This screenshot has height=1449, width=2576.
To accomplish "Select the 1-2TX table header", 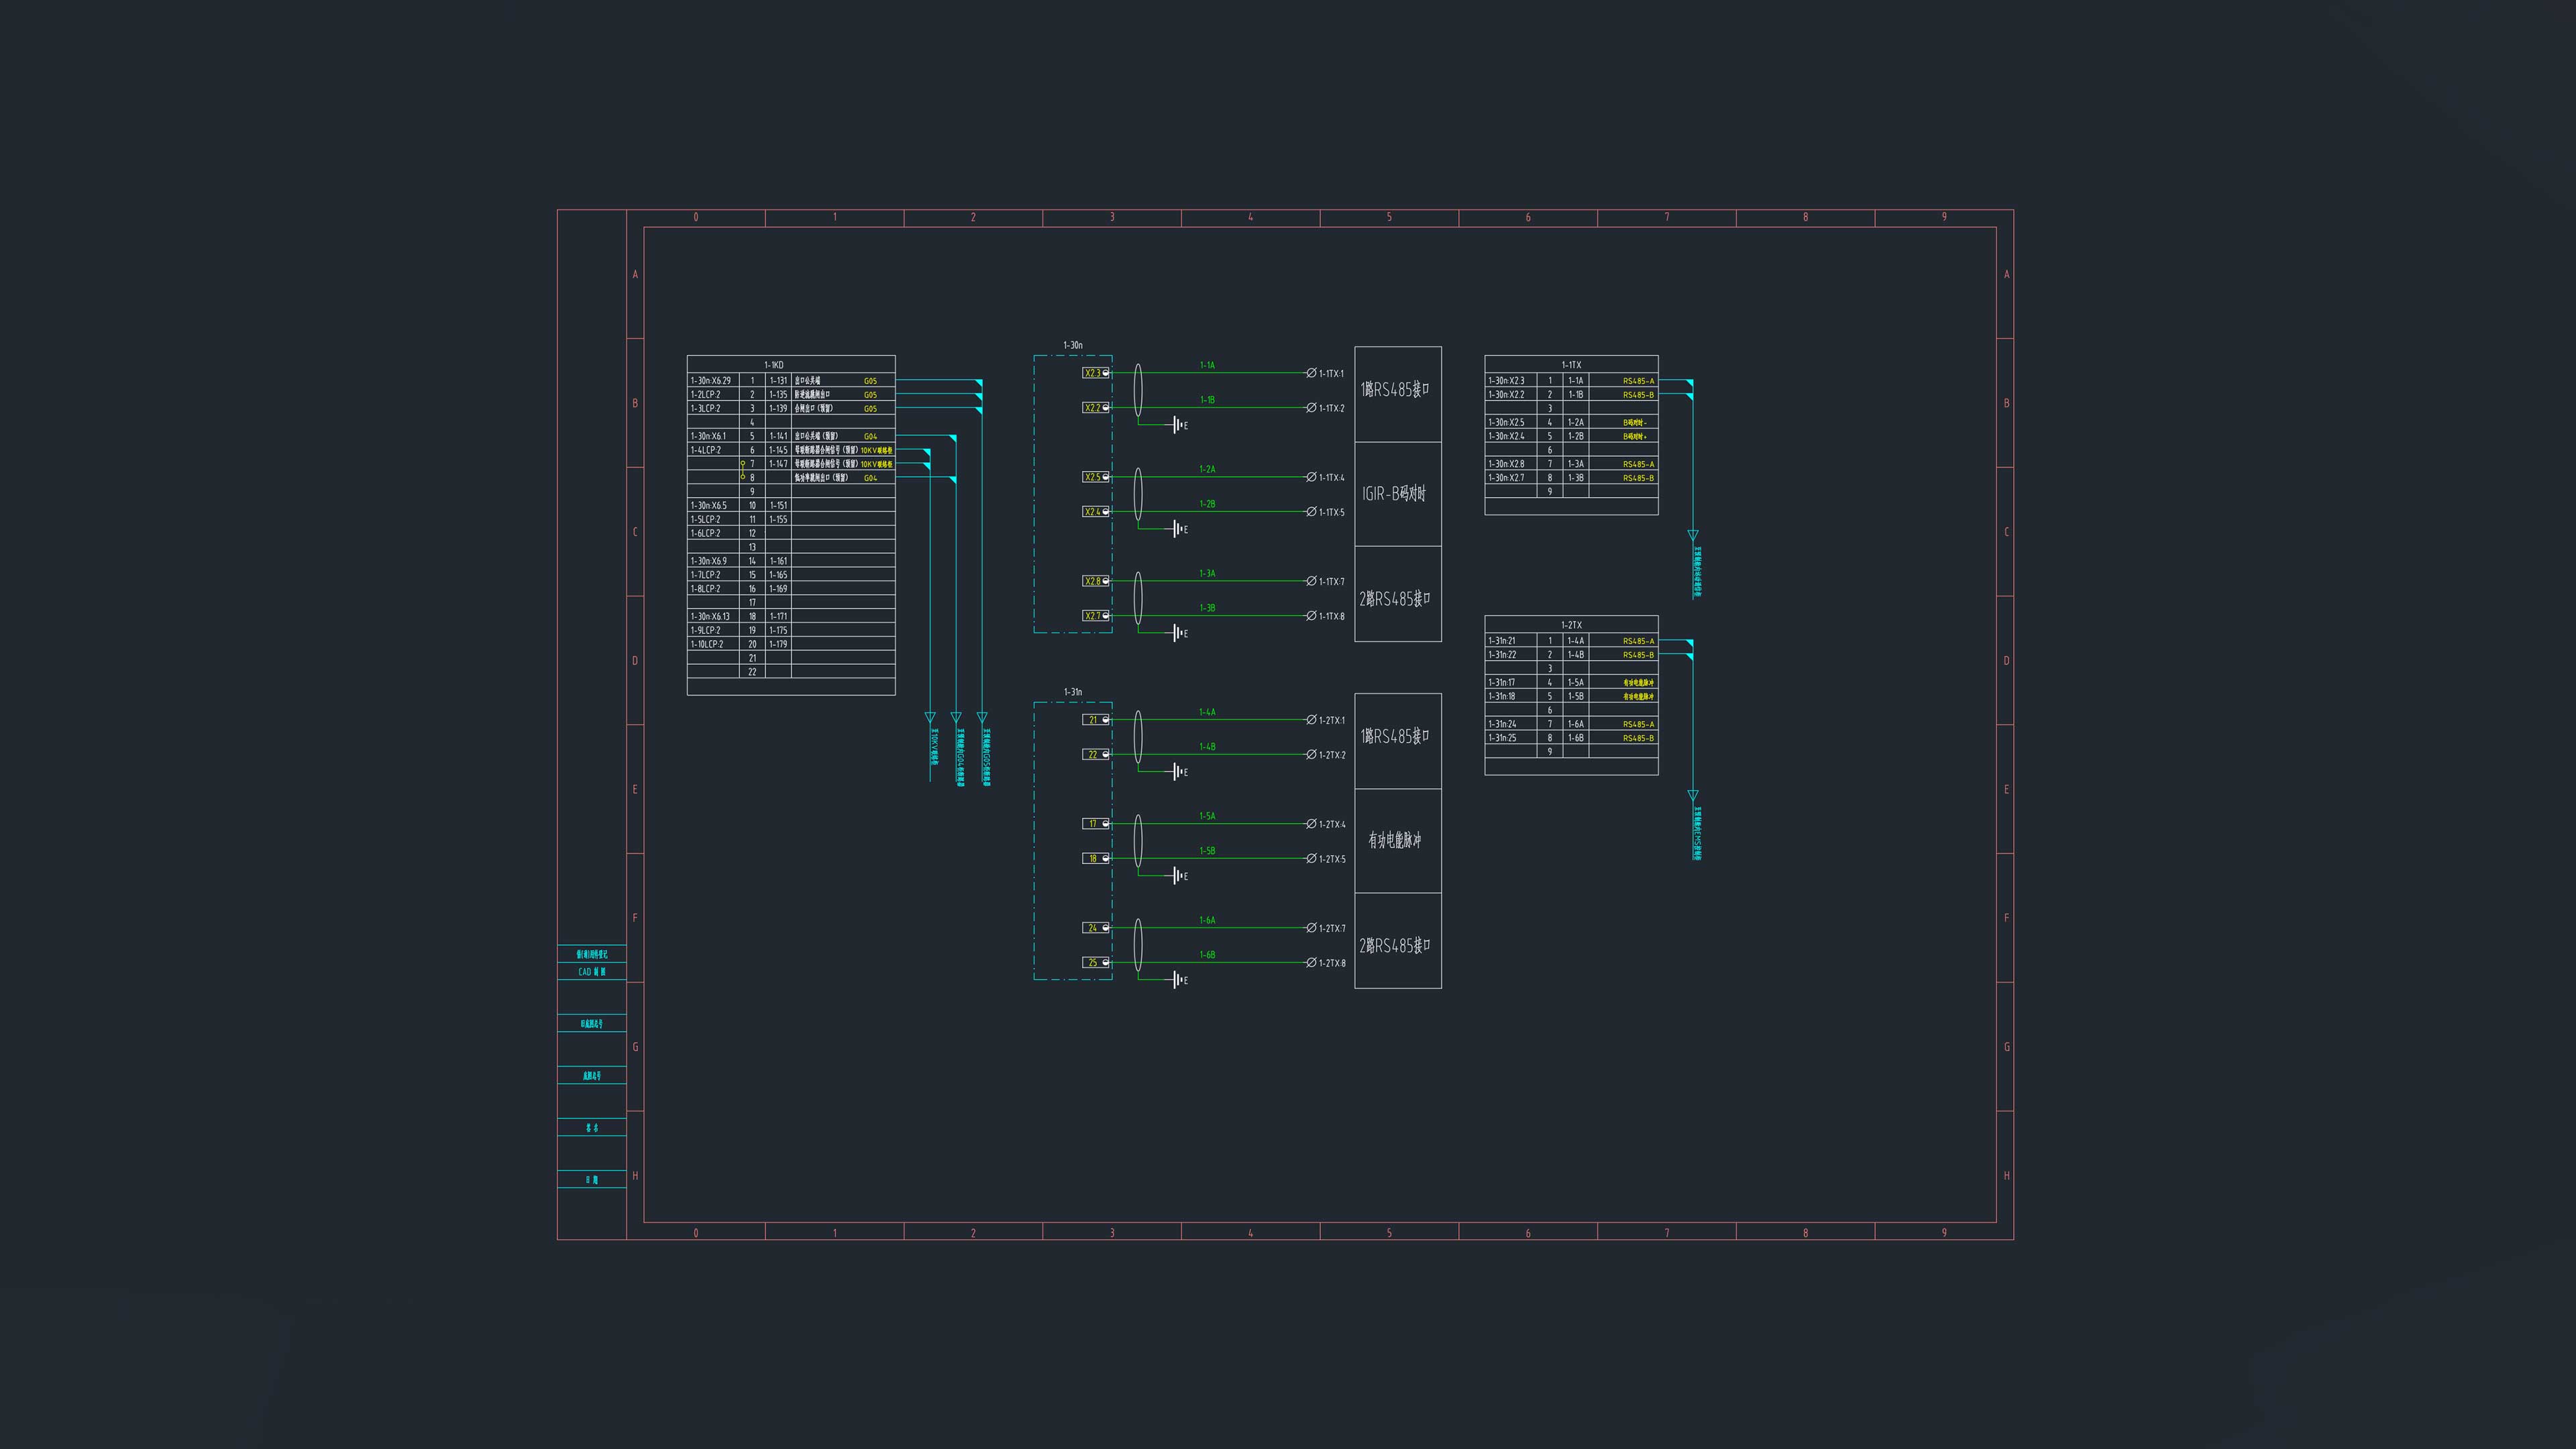I will tap(1571, 625).
